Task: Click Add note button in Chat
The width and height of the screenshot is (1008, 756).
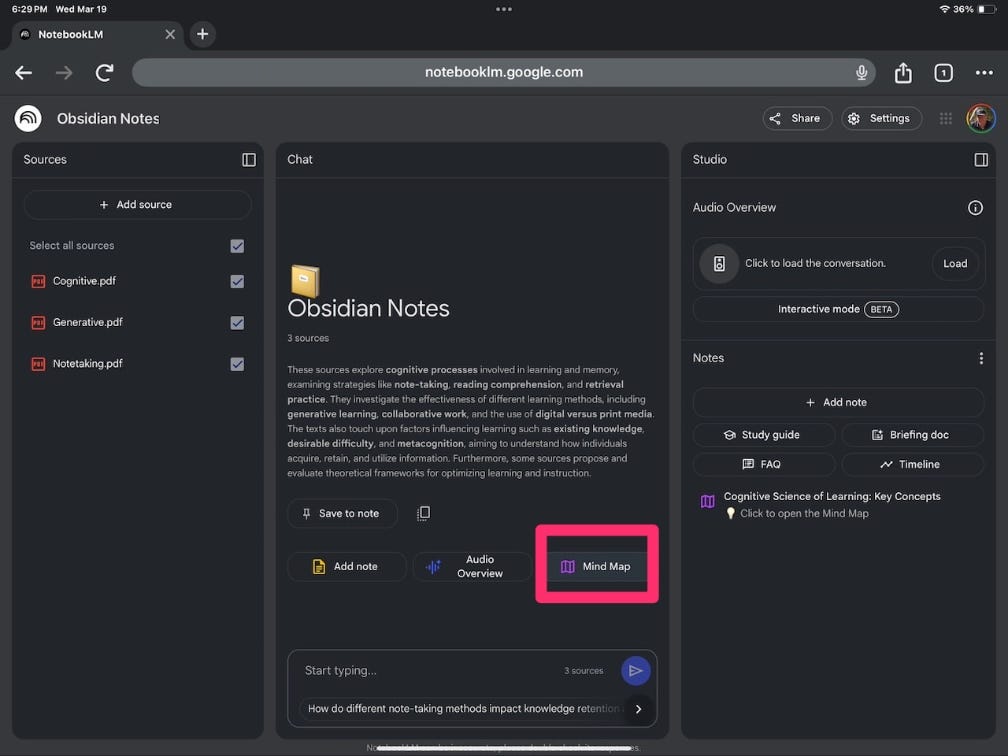Action: [346, 566]
